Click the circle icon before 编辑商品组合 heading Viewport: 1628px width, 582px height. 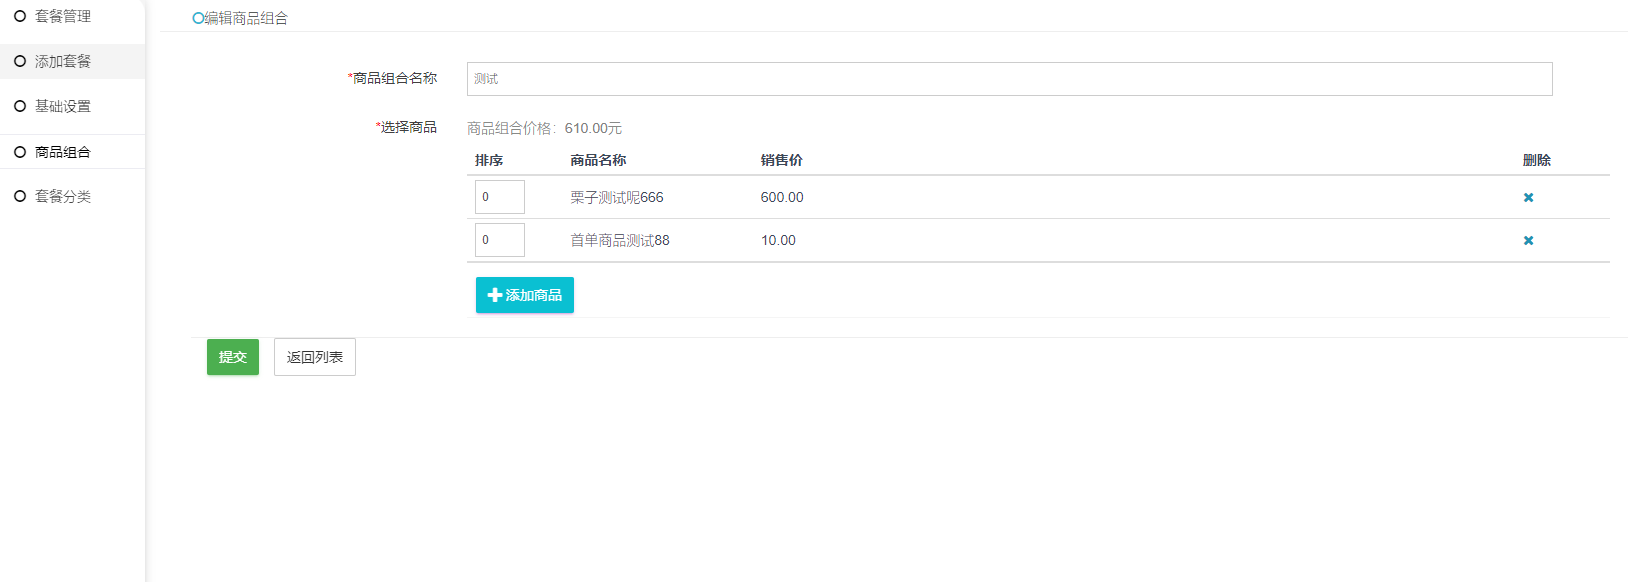[x=198, y=18]
